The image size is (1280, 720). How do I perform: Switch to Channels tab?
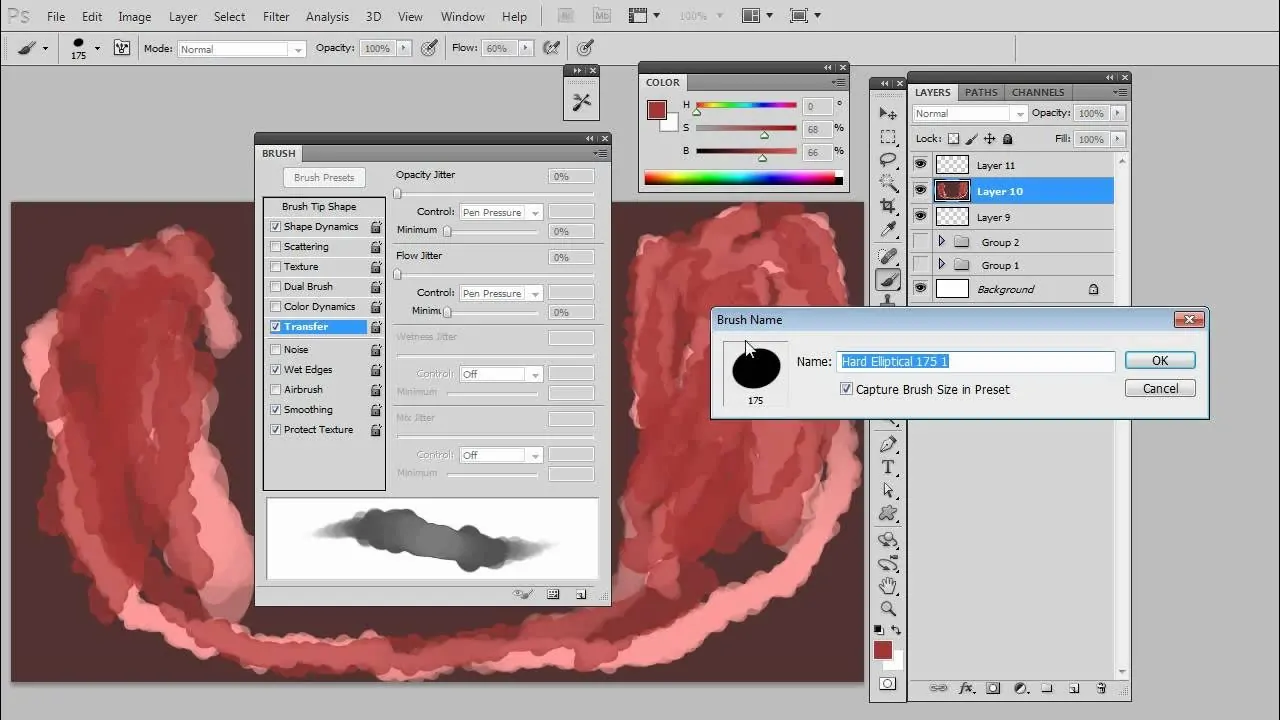pos(1038,92)
